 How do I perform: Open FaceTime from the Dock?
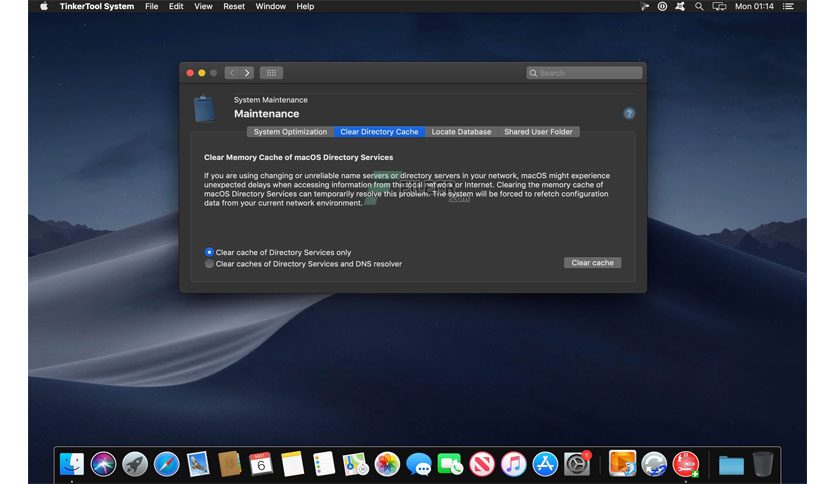pos(450,464)
